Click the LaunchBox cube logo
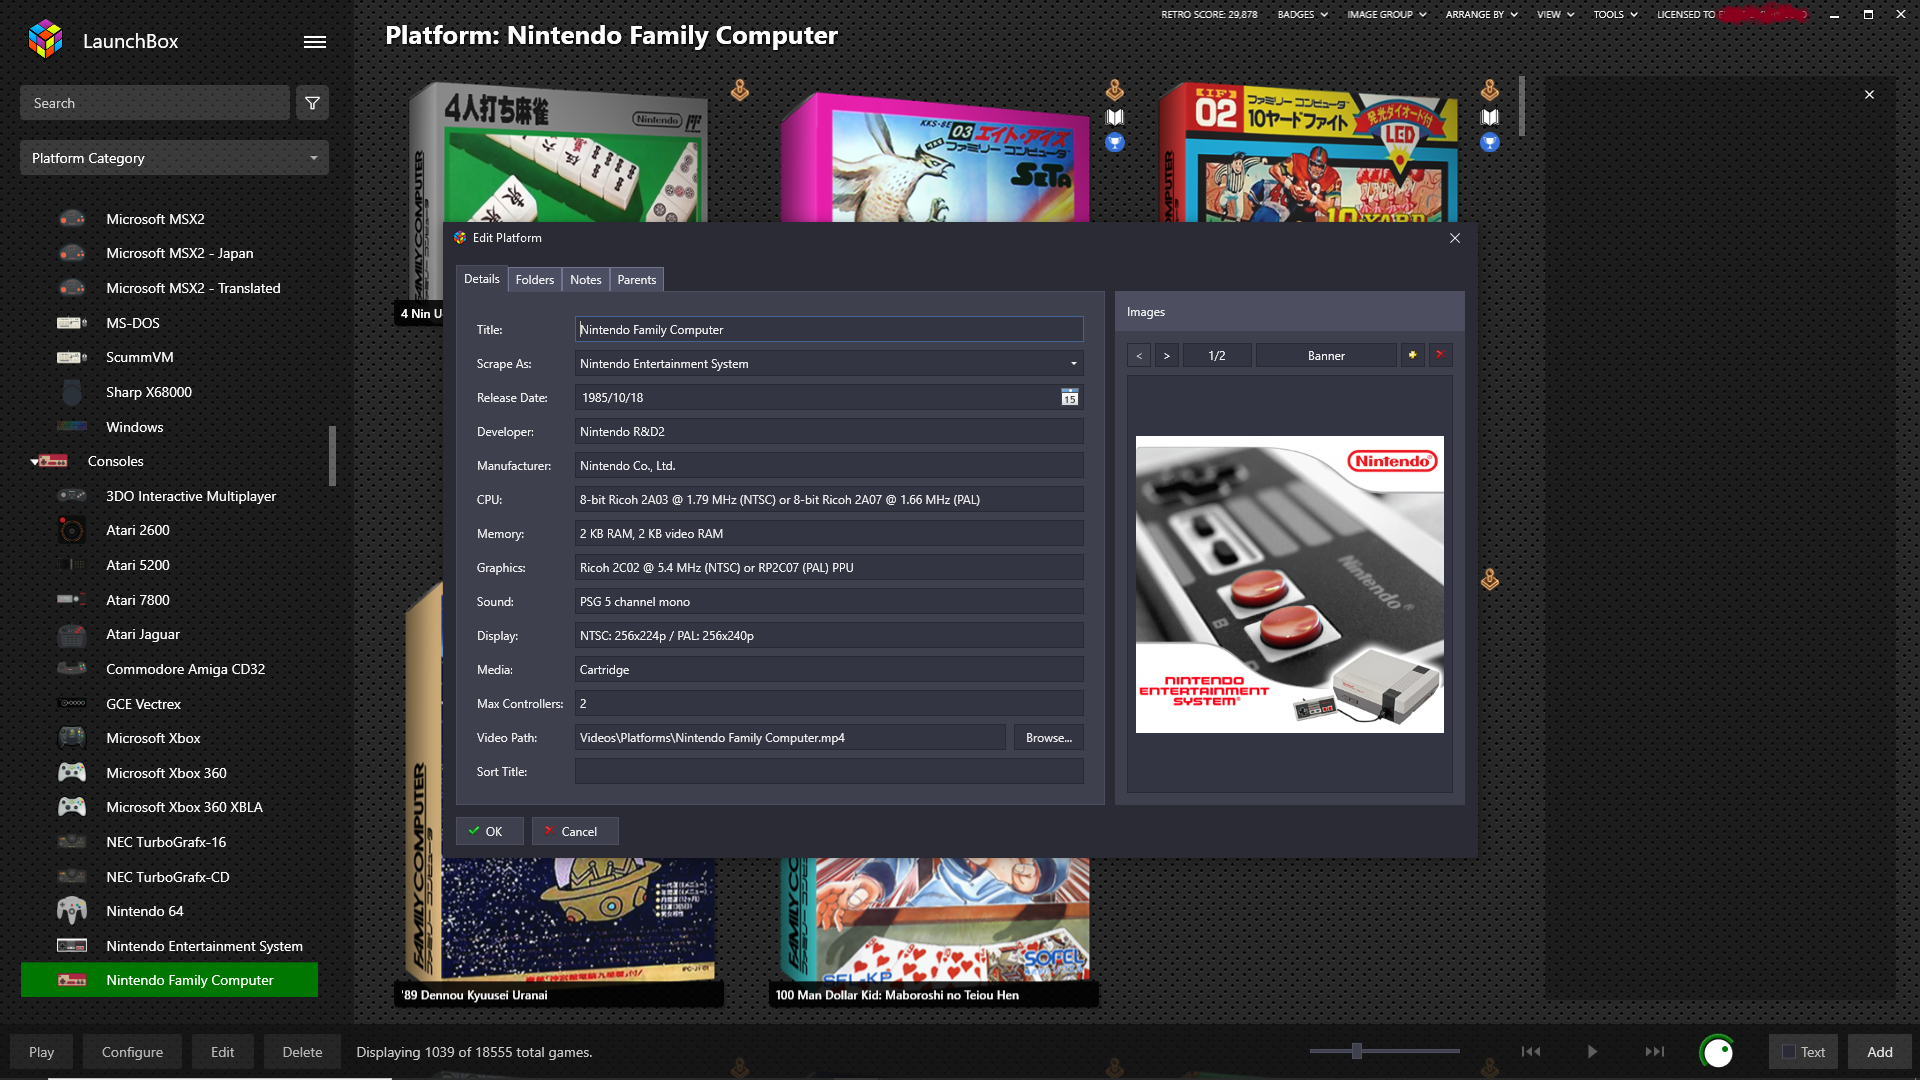The image size is (1920, 1080). coord(46,40)
